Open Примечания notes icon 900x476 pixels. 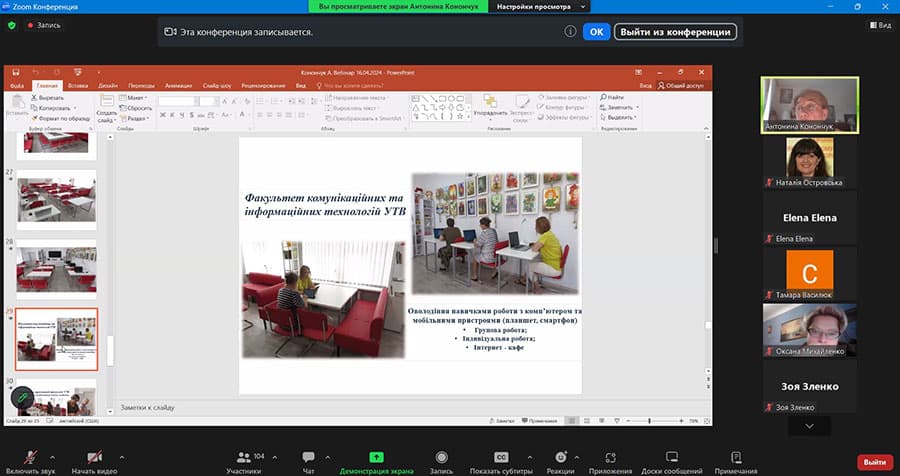[x=736, y=457]
